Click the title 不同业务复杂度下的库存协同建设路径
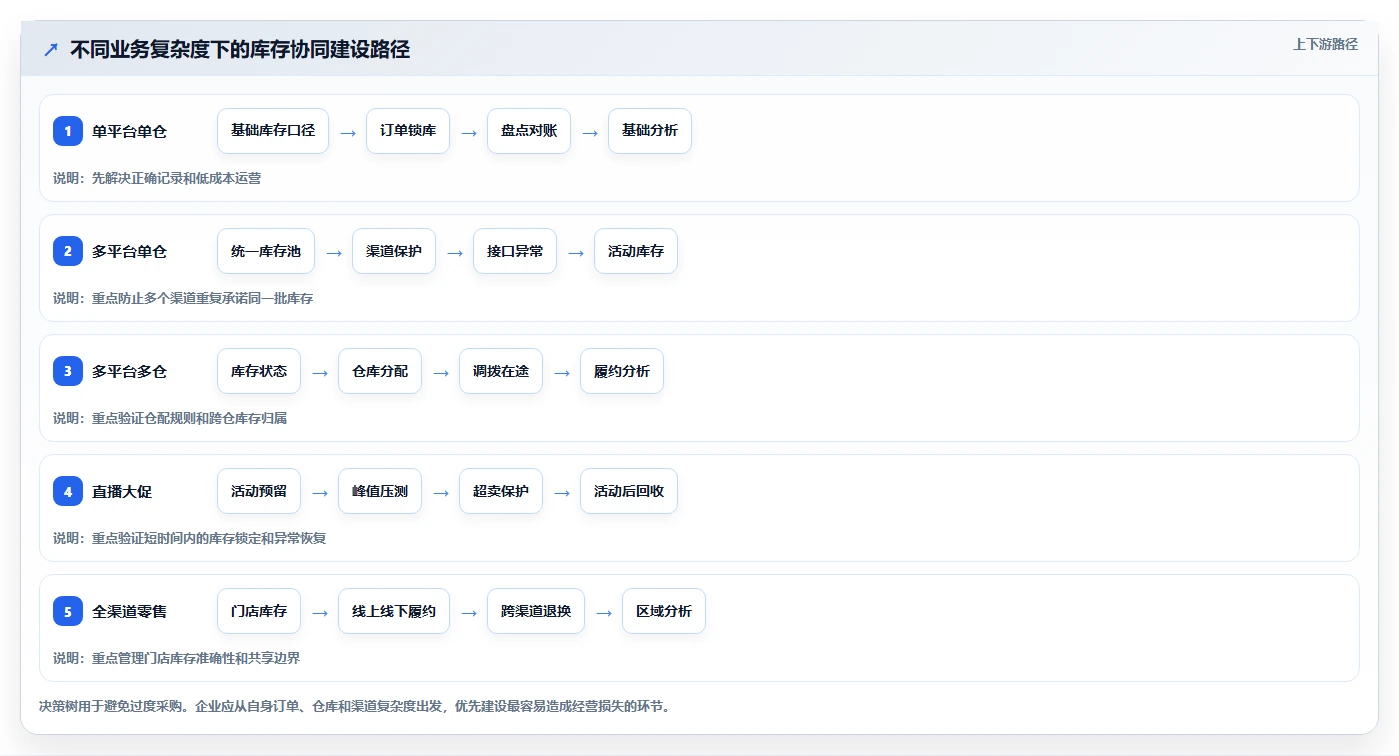Image resolution: width=1399 pixels, height=756 pixels. 240,50
